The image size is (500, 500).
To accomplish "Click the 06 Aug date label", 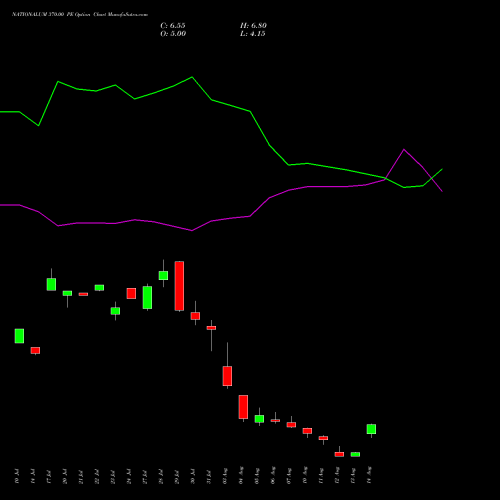I will tap(273, 476).
